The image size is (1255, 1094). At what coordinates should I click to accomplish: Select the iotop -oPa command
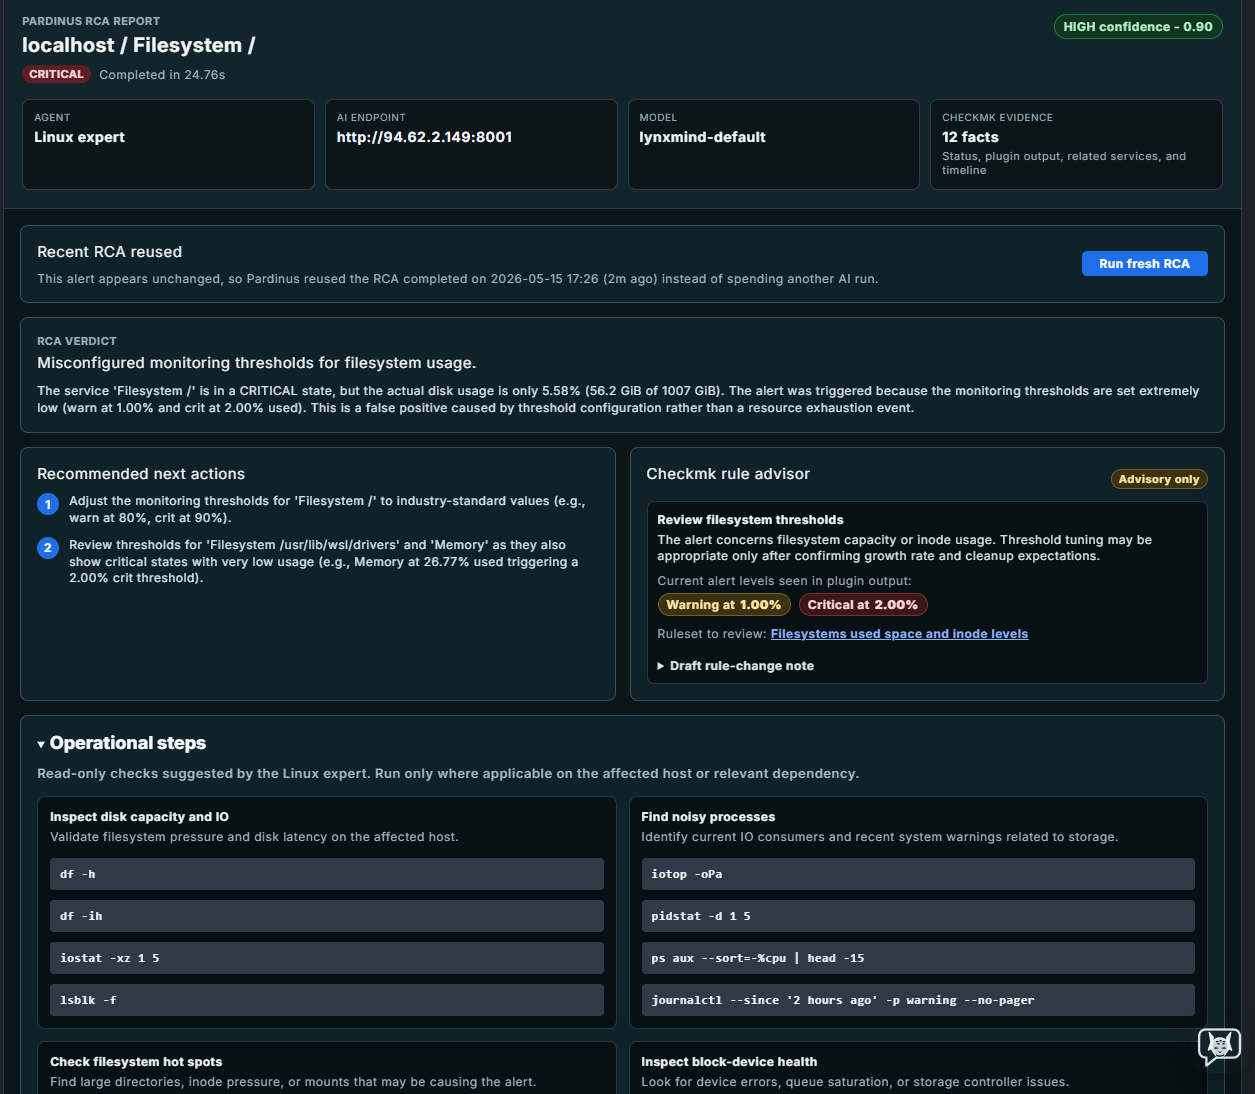pyautogui.click(x=918, y=874)
